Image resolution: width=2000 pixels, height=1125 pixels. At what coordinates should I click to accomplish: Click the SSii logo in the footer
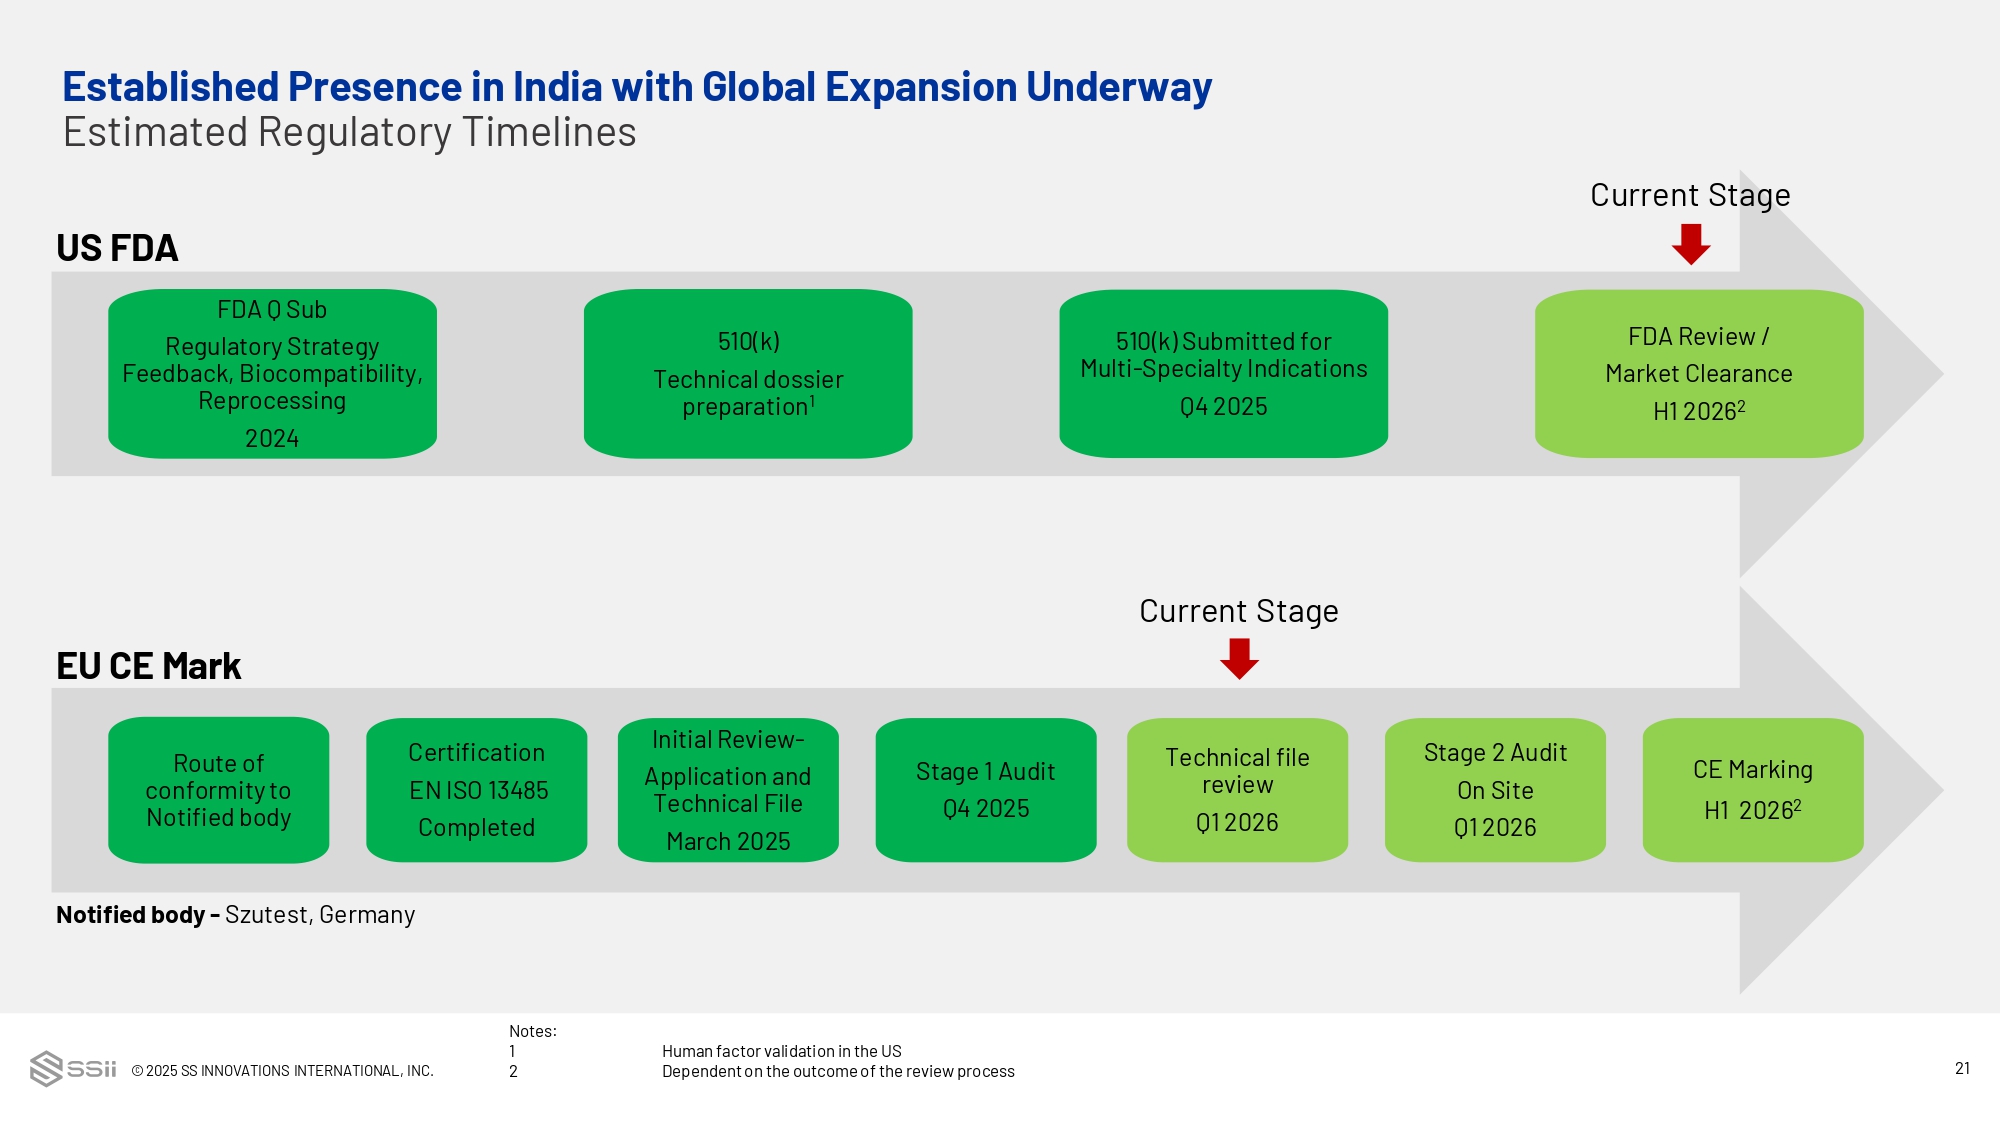73,1068
